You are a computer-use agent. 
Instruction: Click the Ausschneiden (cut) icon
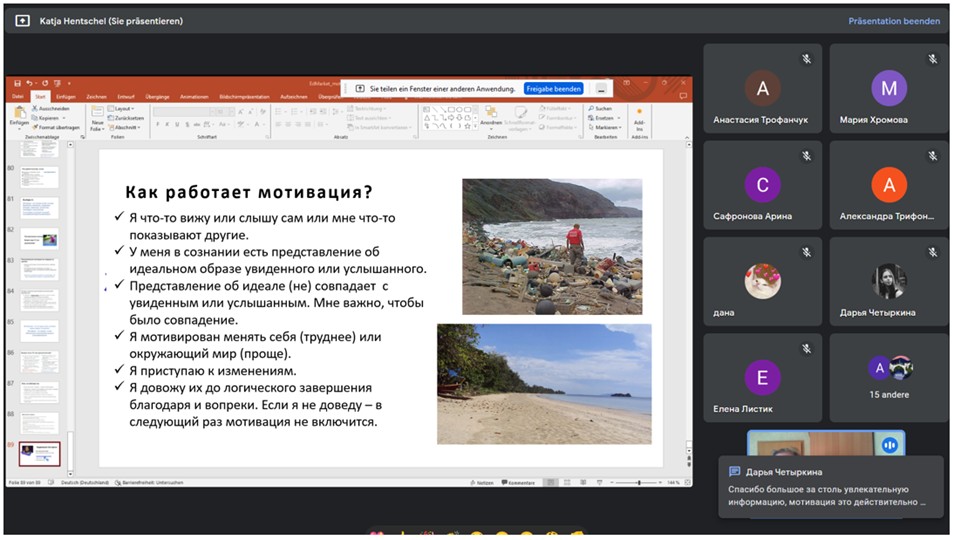[37, 108]
